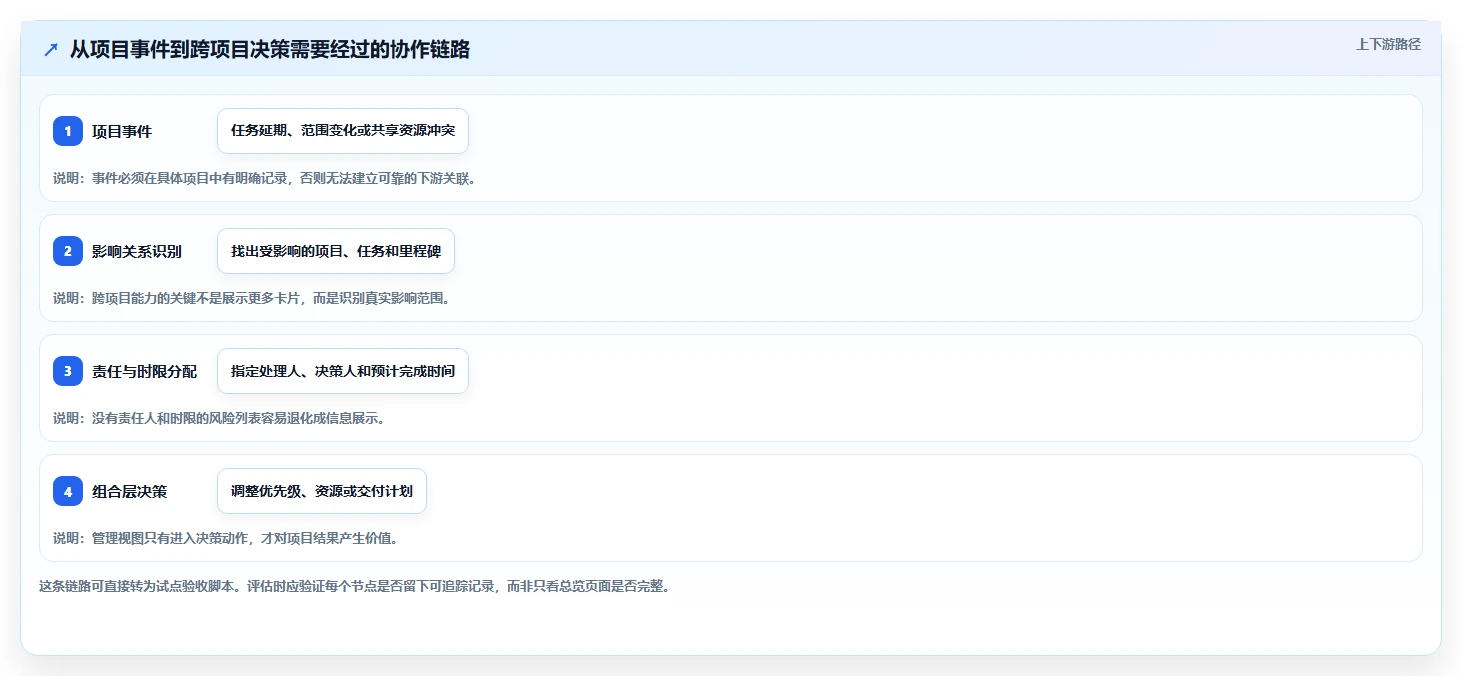Click the 影响关系识别 step title

click(x=137, y=251)
